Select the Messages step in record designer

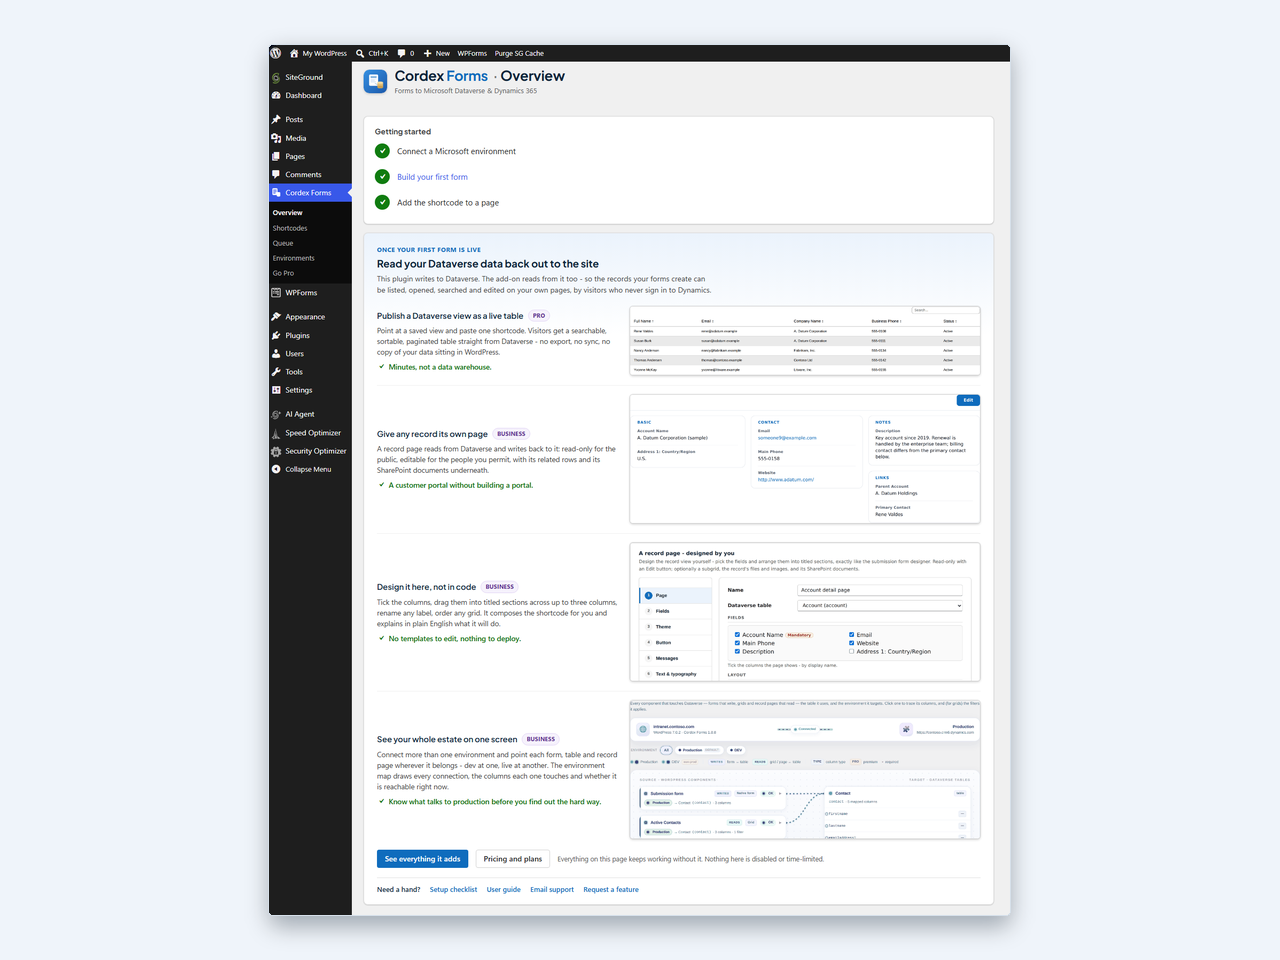pyautogui.click(x=676, y=658)
